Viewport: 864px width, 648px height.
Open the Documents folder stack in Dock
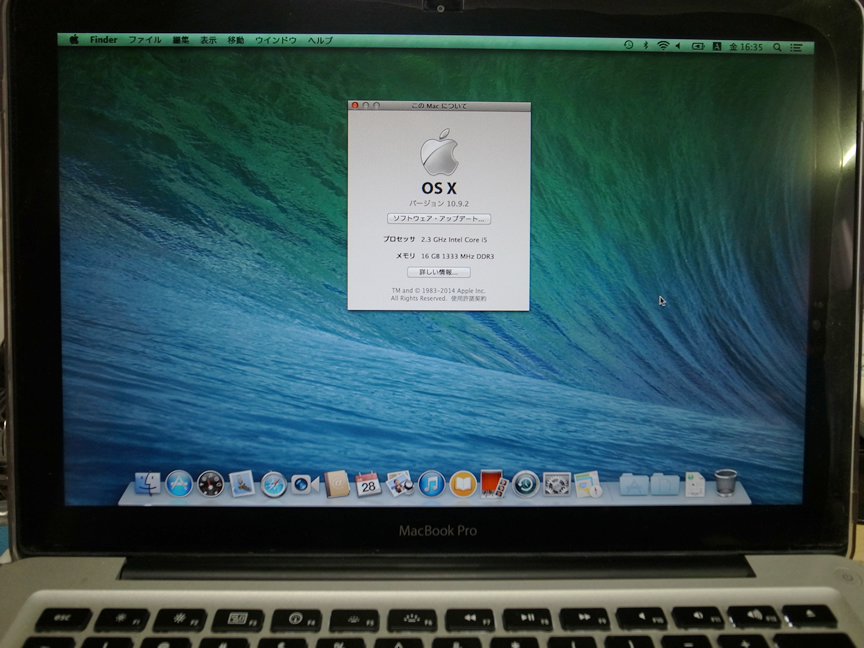(x=665, y=485)
